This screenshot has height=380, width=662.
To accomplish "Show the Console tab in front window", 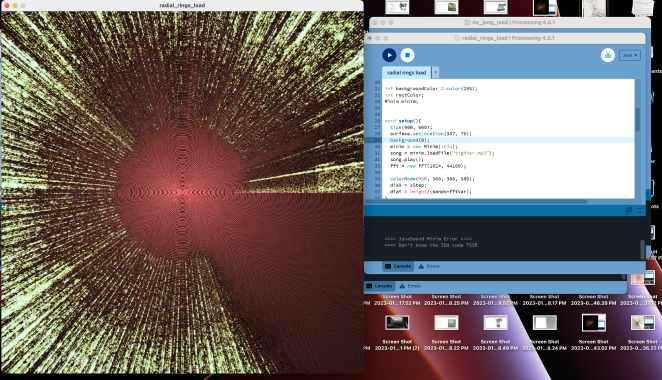I will [398, 266].
